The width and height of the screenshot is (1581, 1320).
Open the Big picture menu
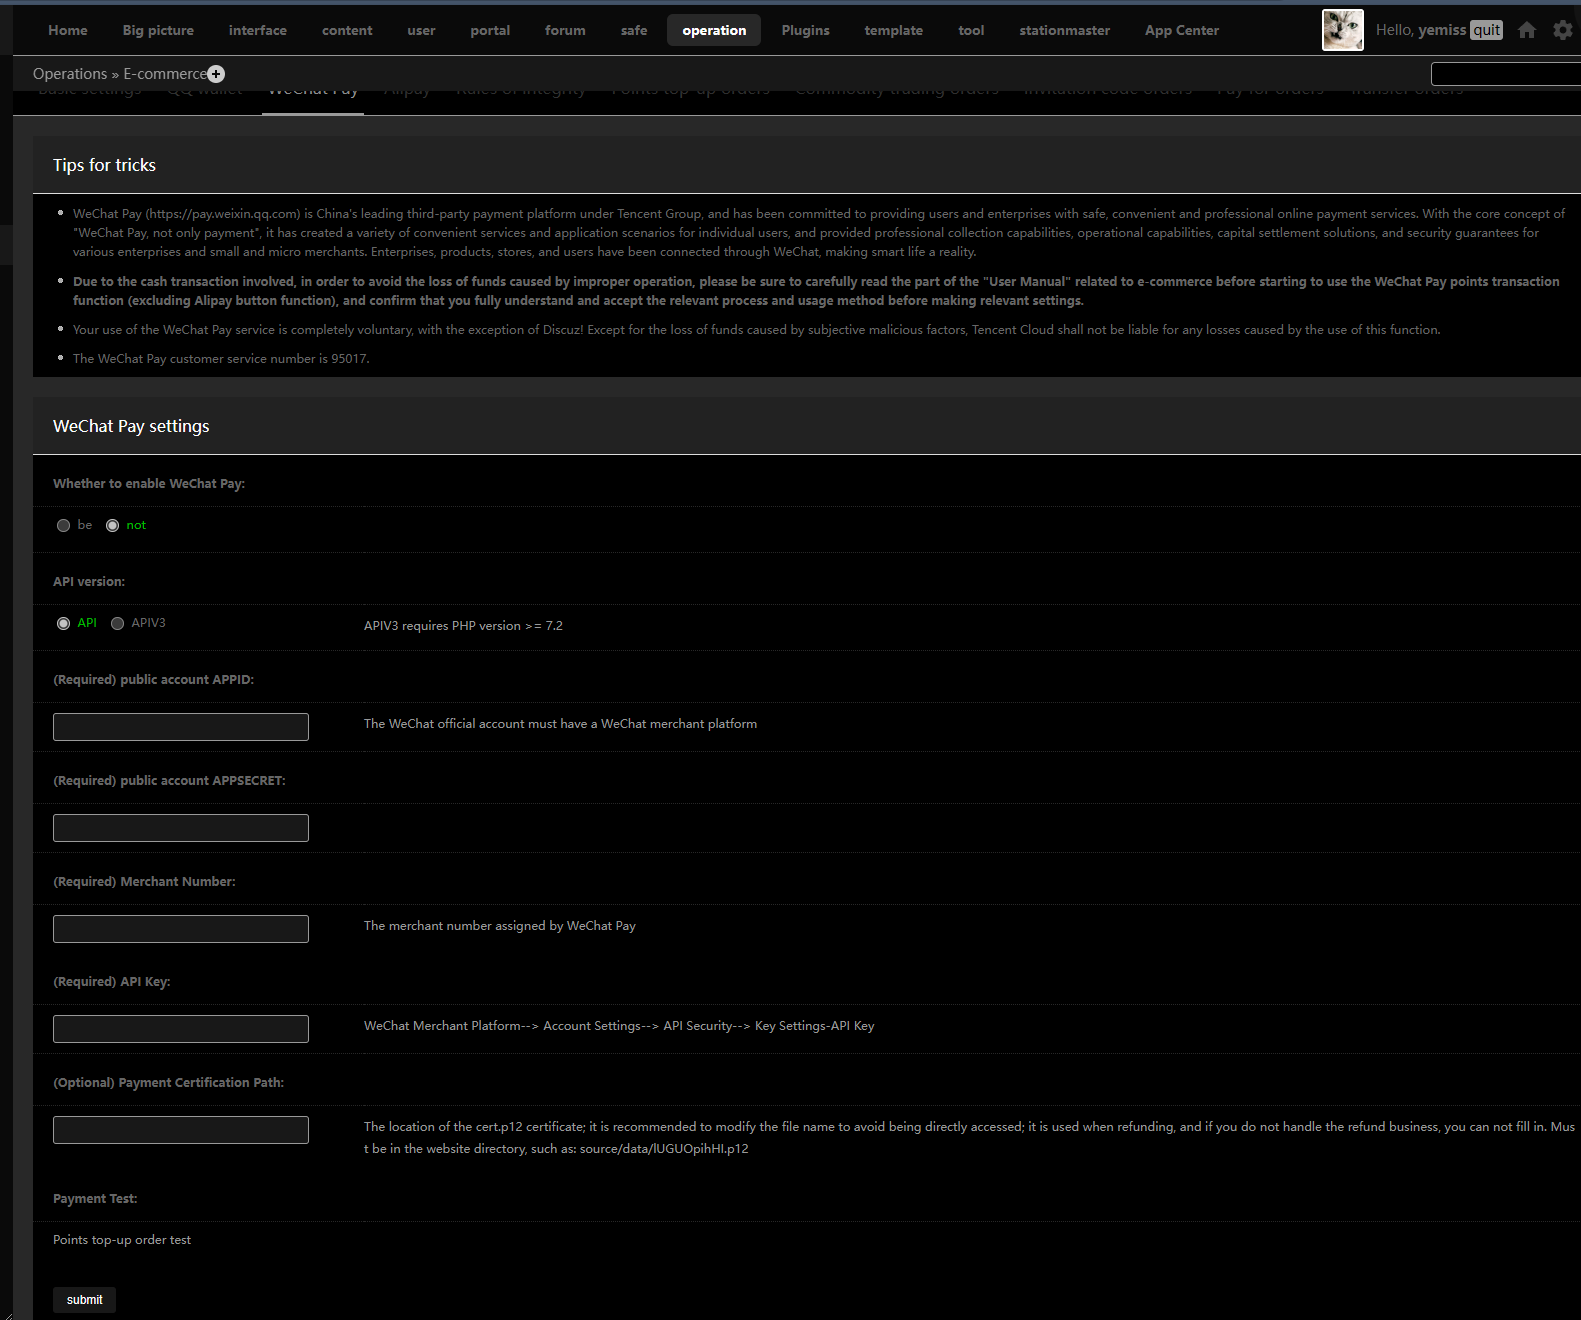(158, 30)
